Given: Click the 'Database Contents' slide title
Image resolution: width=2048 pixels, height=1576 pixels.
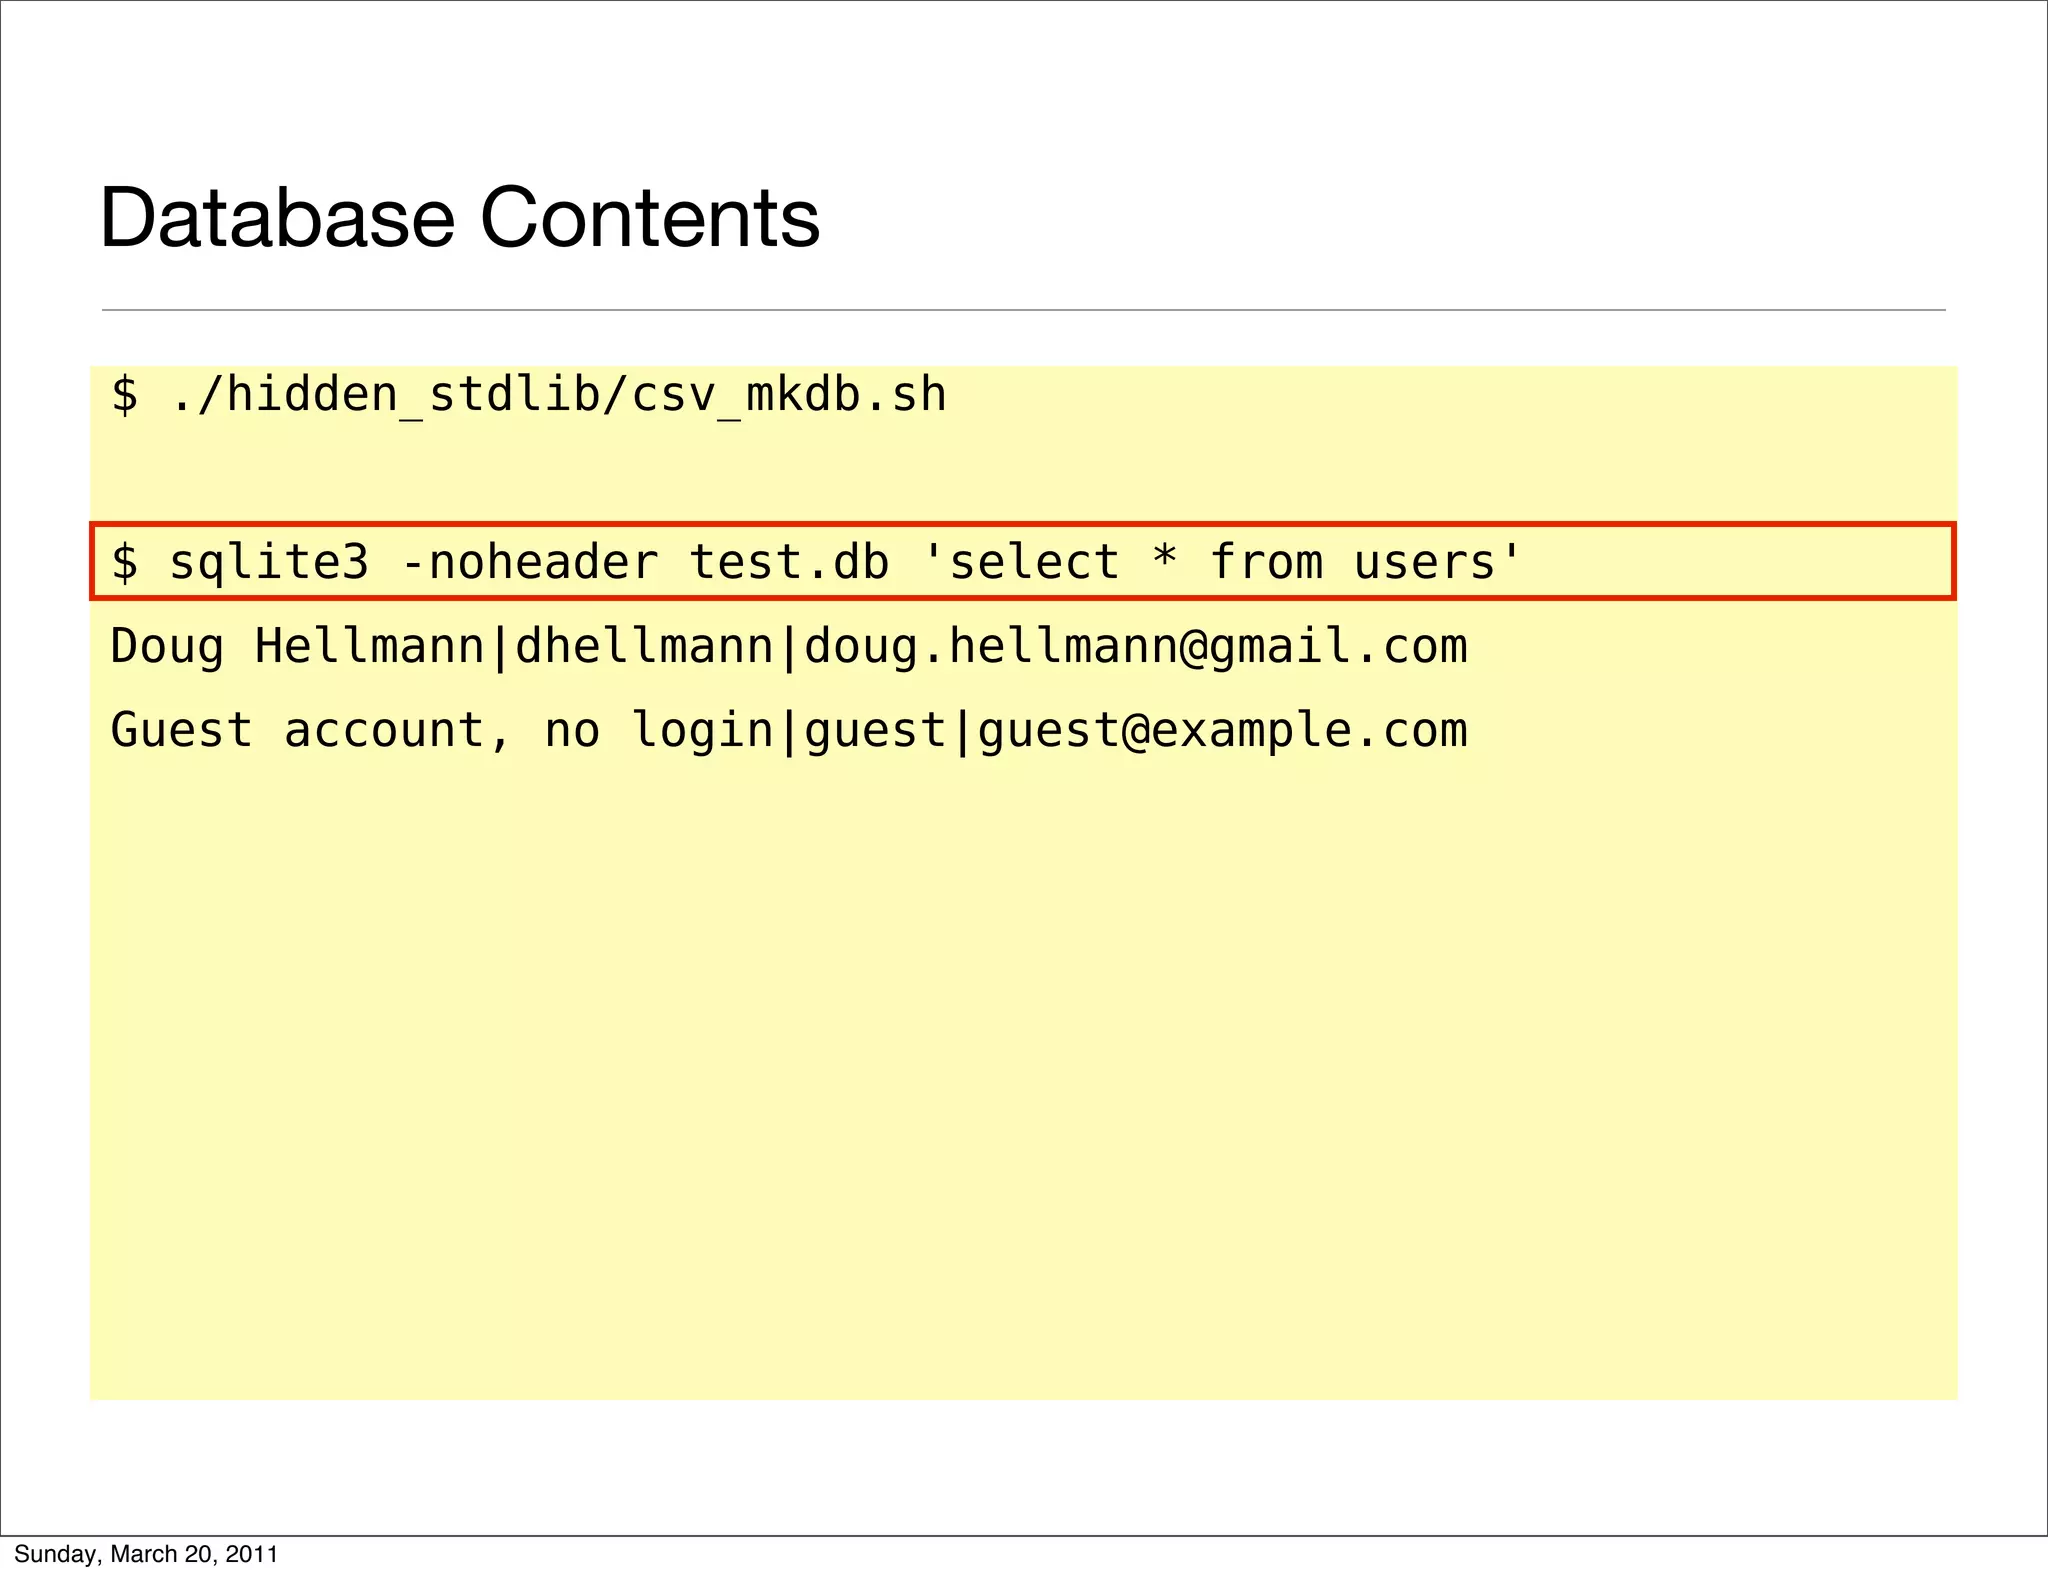Looking at the screenshot, I should [460, 218].
